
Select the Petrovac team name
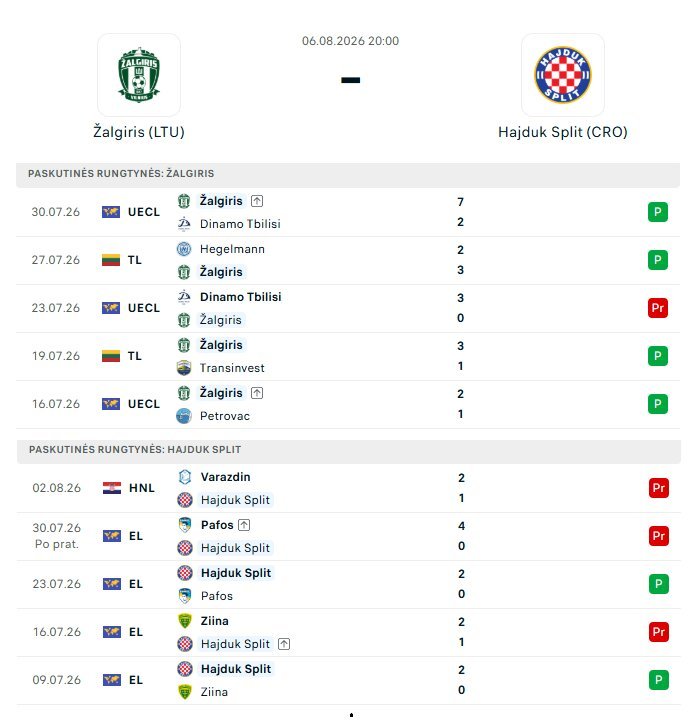pos(225,416)
